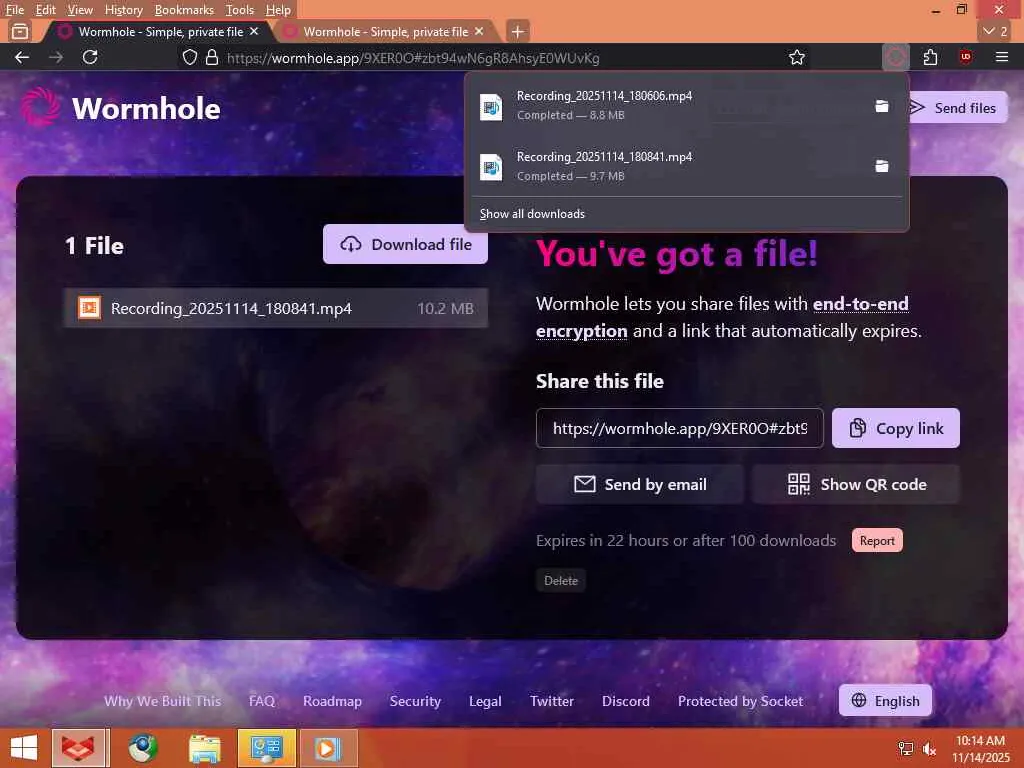Screen dimensions: 1024x768
Task: Click the red fox taskbar app
Action: tap(78, 748)
